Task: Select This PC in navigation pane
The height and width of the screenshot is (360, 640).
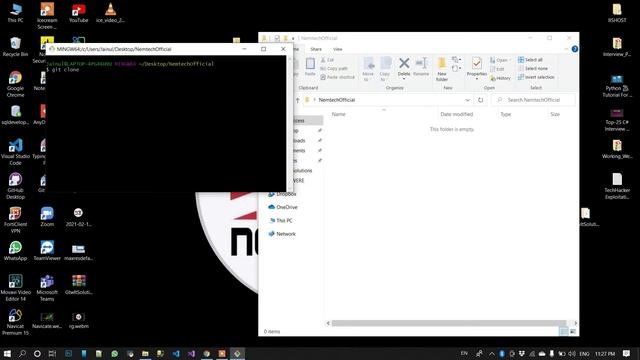Action: (x=280, y=220)
